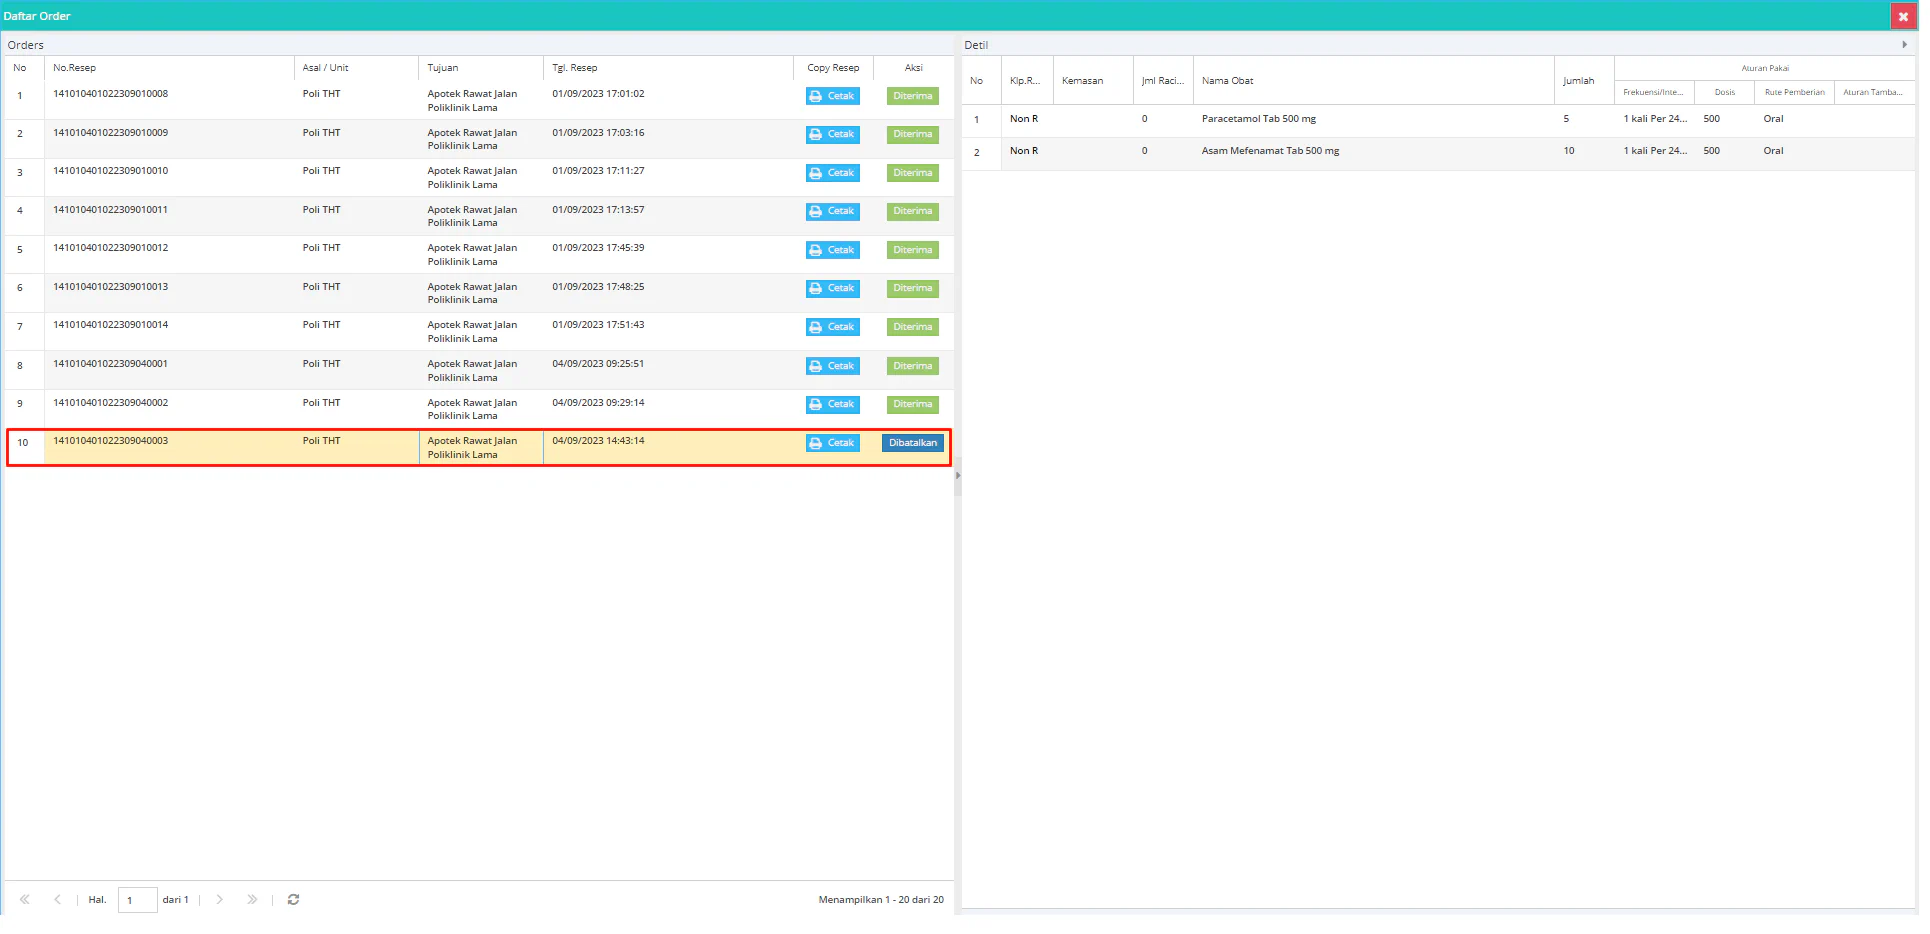Click Diterima for order 141010401022309040001
1930x934 pixels.
pos(912,366)
